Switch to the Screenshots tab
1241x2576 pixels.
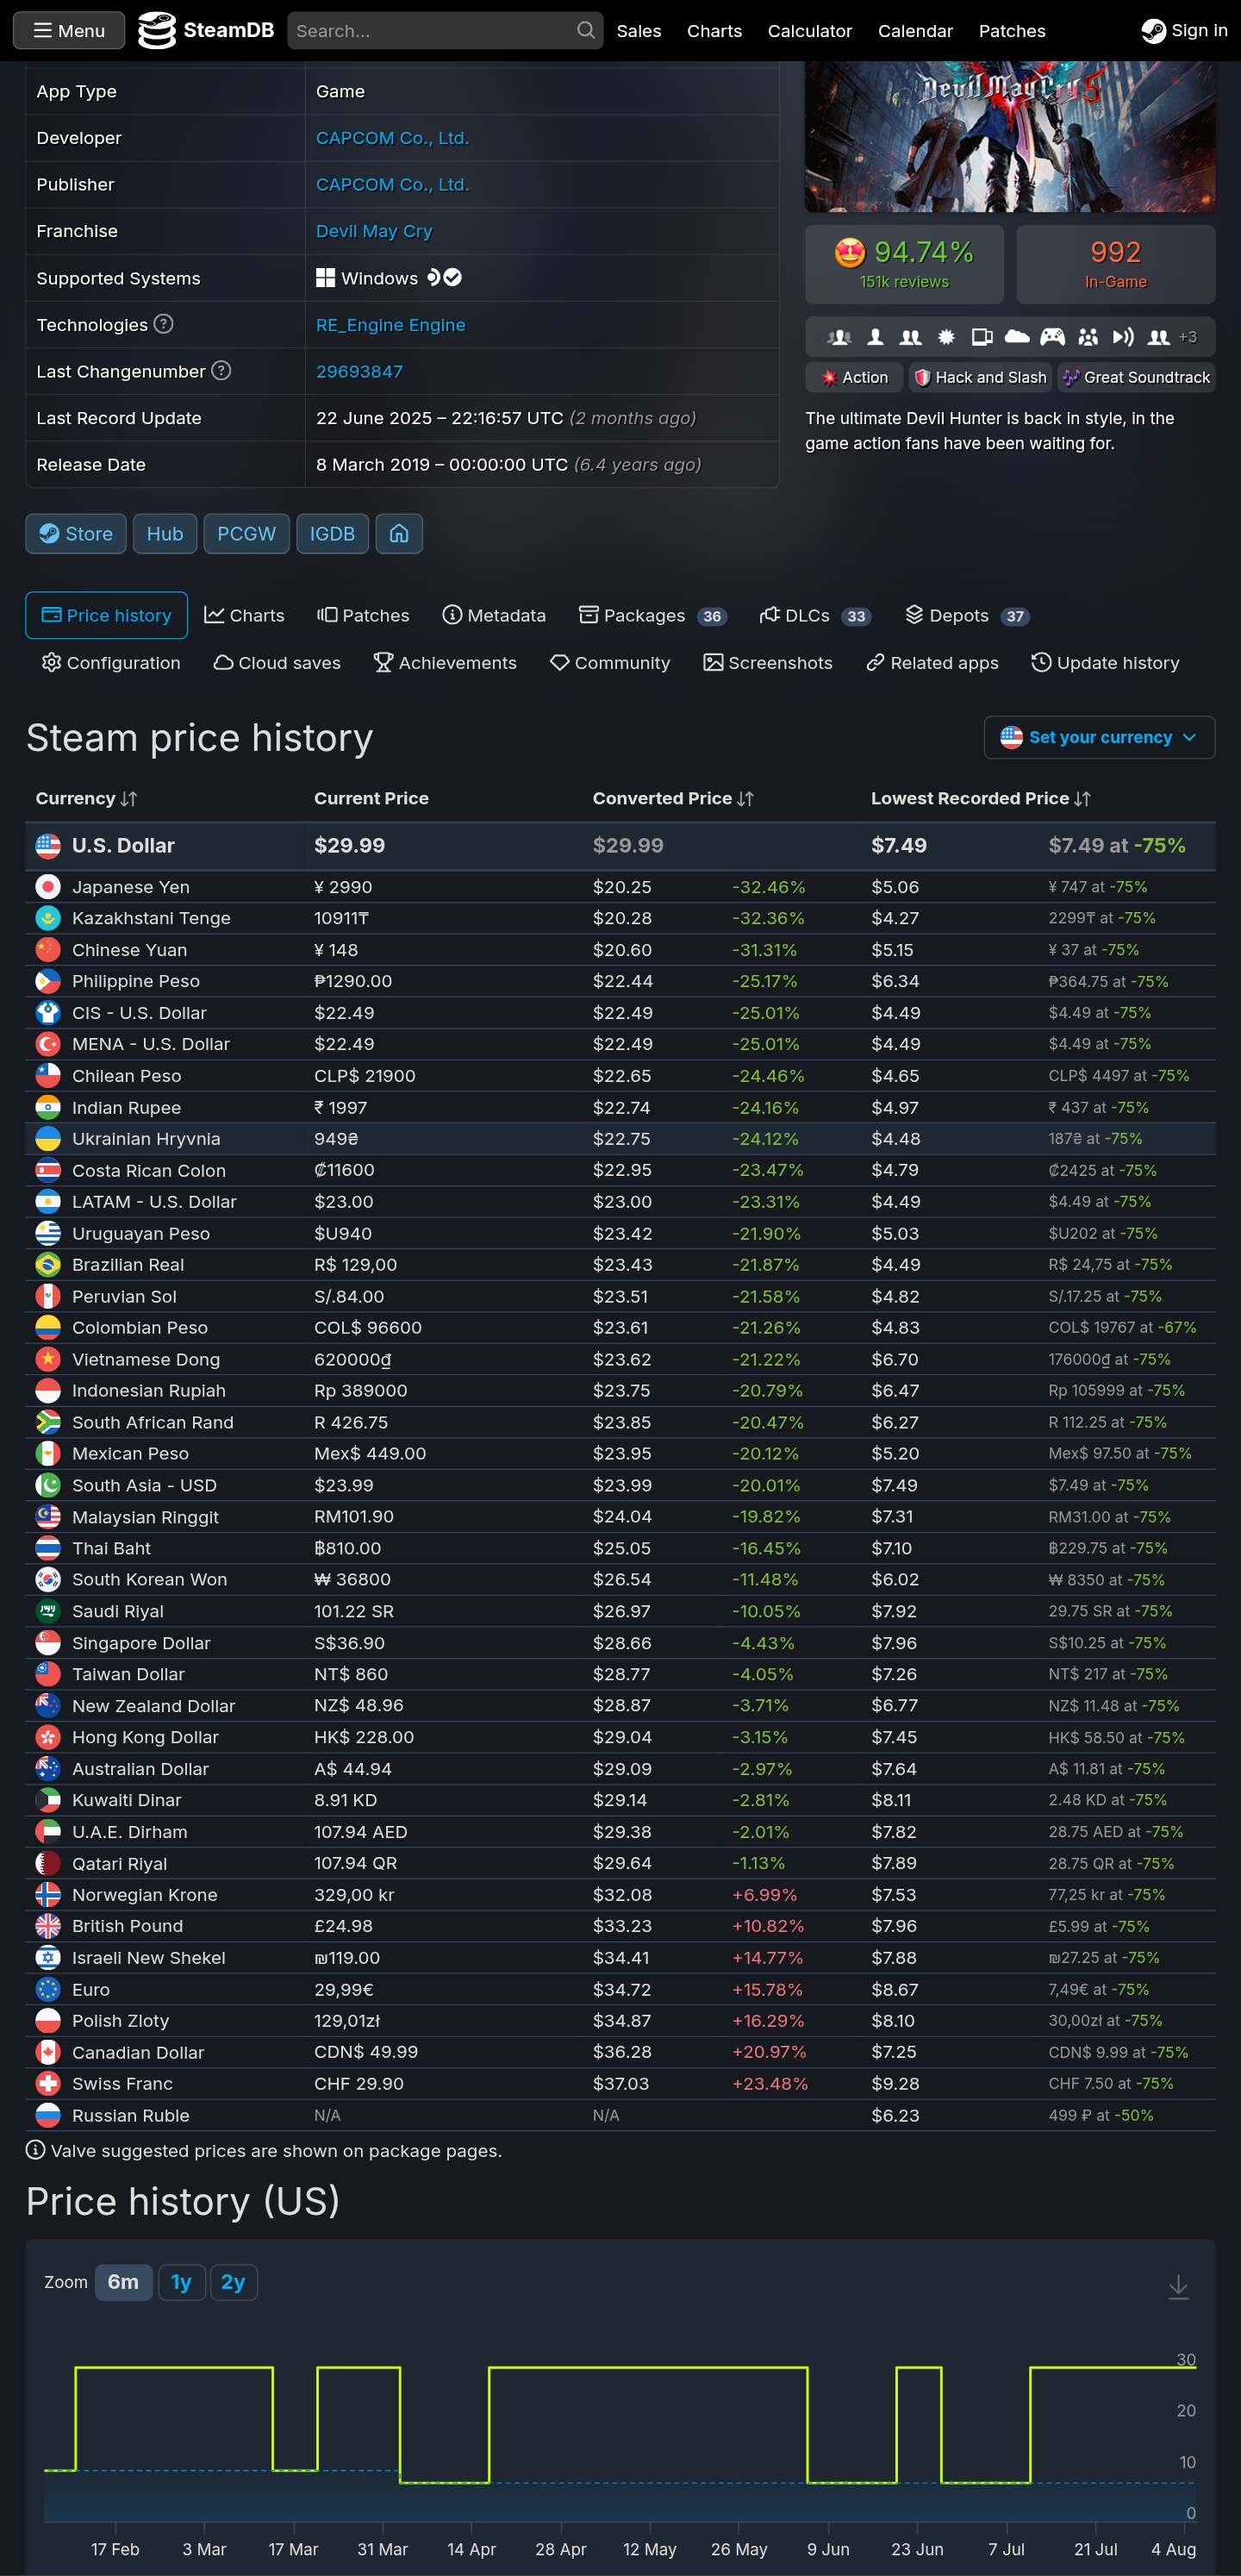pyautogui.click(x=768, y=663)
